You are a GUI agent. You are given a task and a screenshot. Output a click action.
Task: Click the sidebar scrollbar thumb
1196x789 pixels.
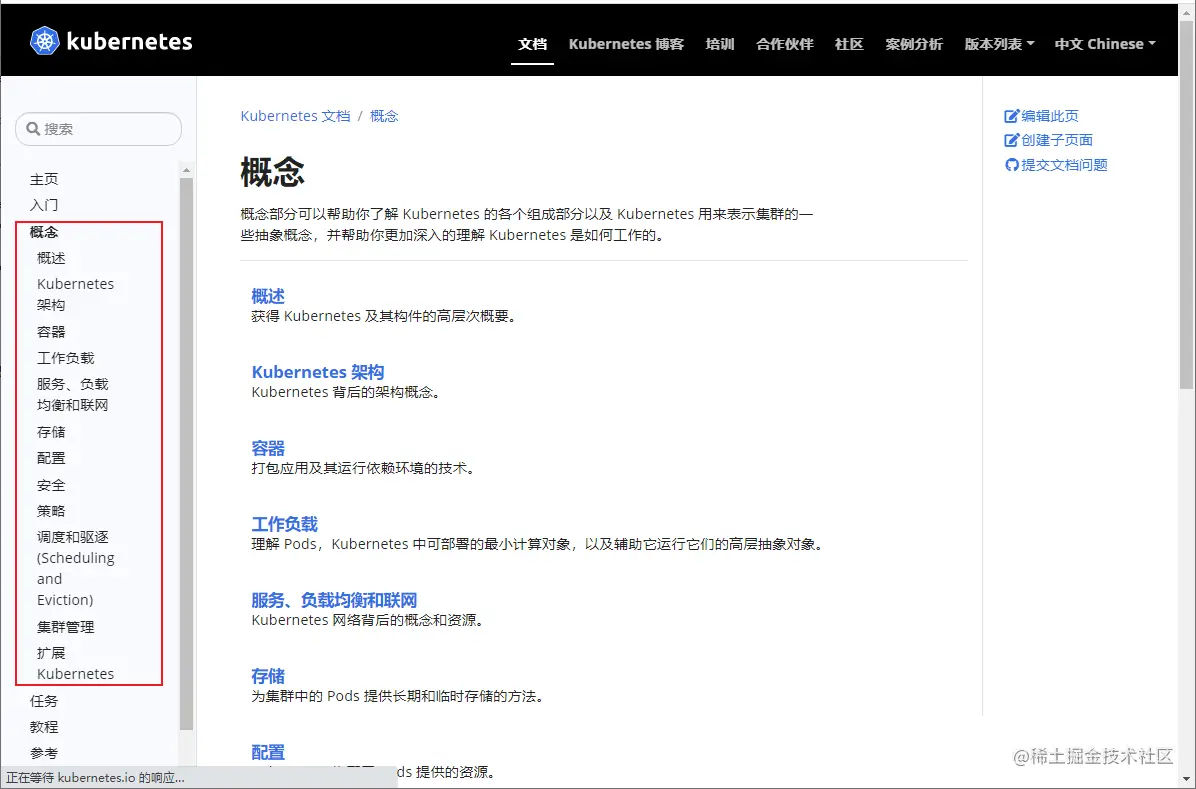pos(186,454)
